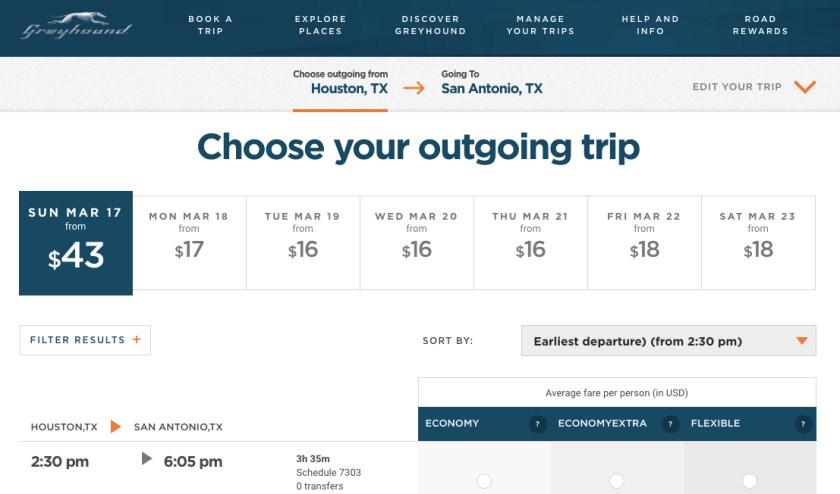Click the orange triangle beside HOUSTON,TX header
The width and height of the screenshot is (840, 494).
pos(116,427)
